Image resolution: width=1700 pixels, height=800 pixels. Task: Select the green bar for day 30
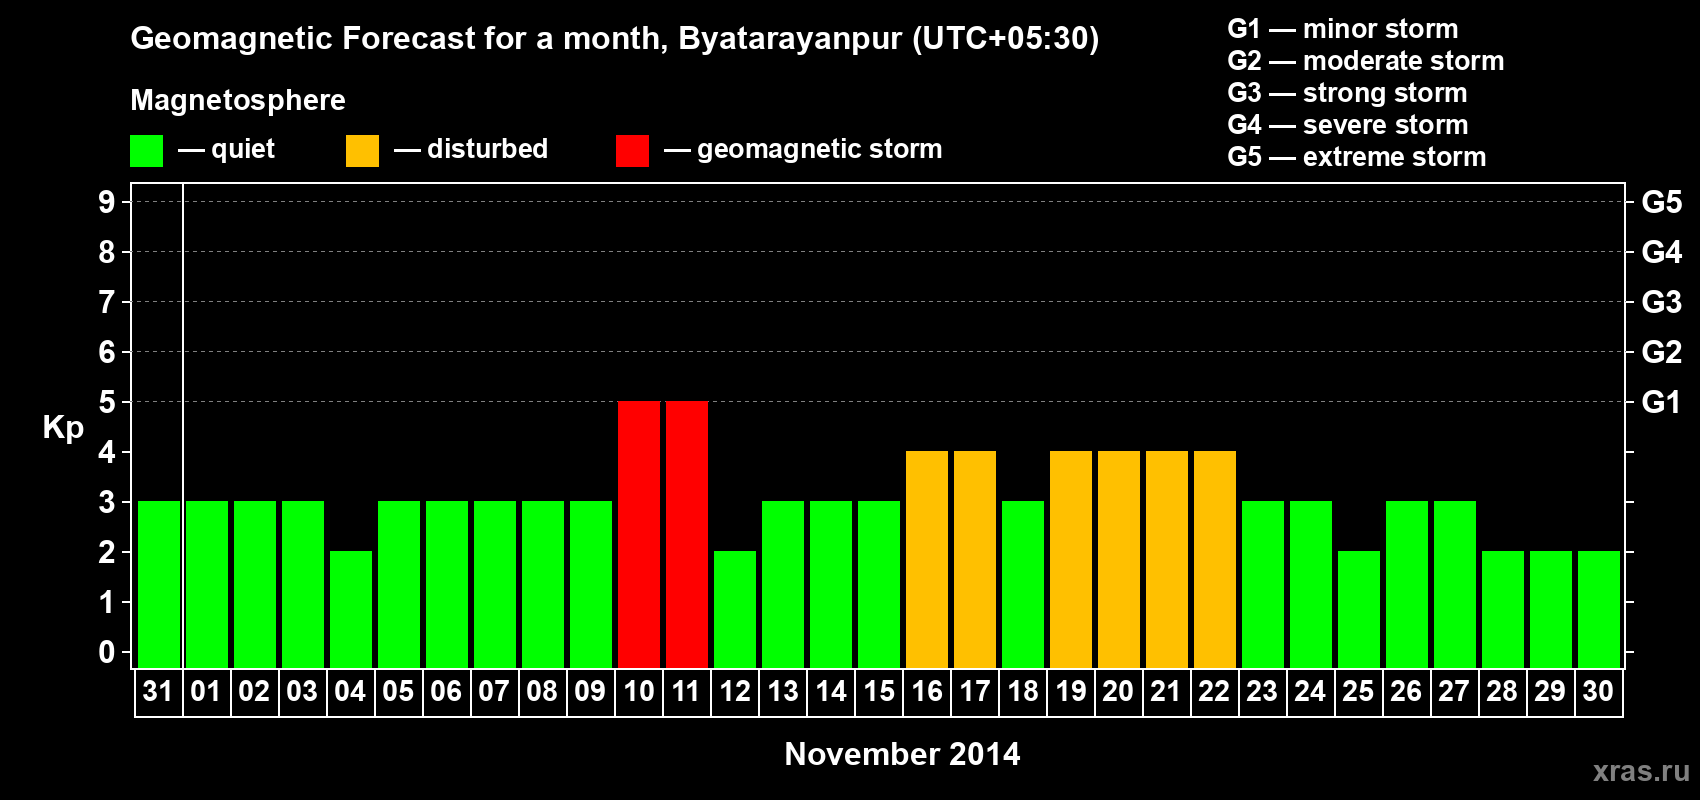1599,609
